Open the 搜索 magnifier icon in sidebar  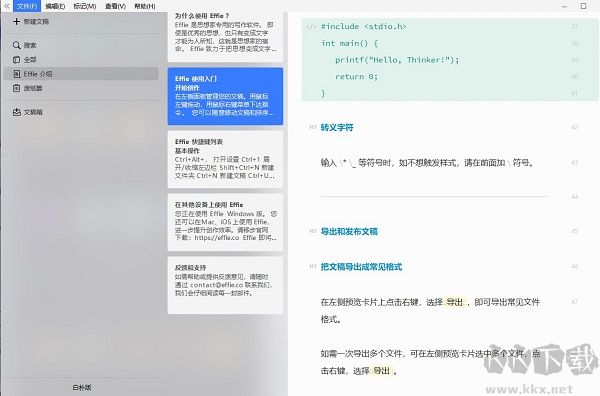[16, 45]
